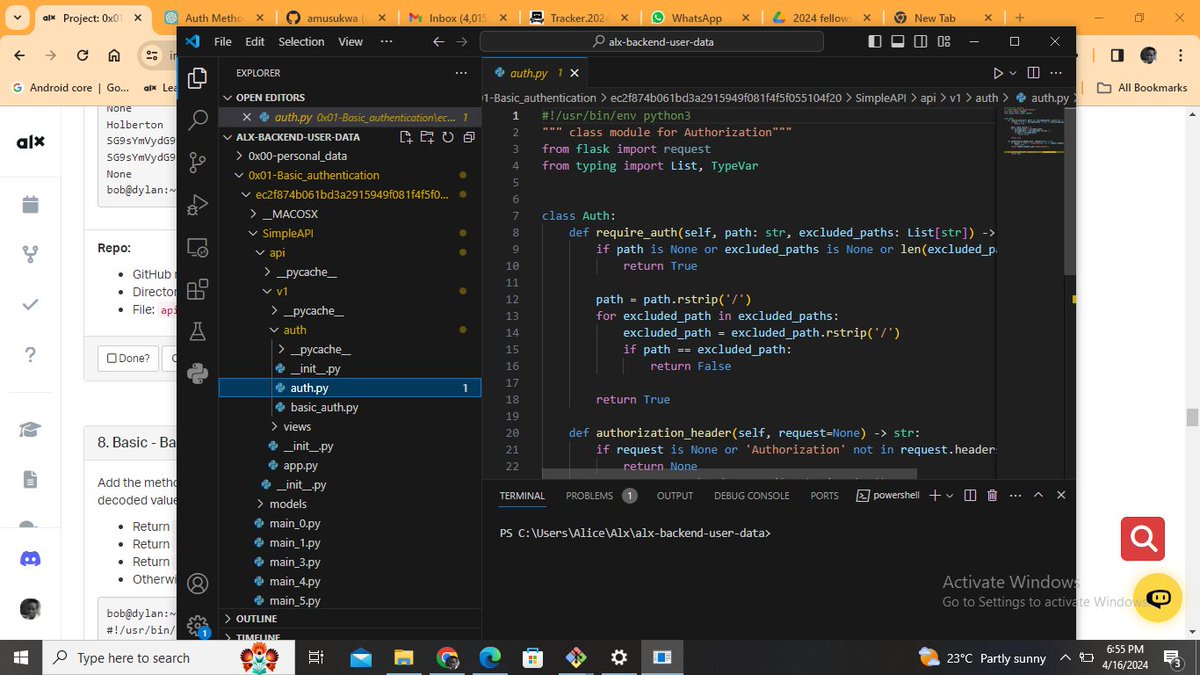Open Remote Explorer view
1200x675 pixels.
click(198, 247)
